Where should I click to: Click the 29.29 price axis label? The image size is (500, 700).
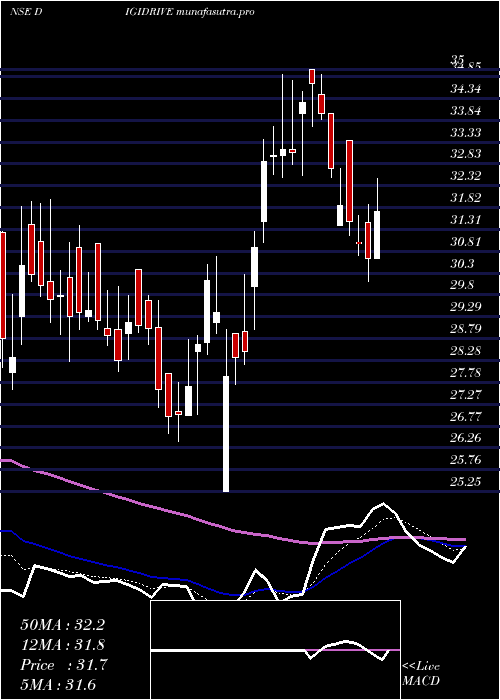coord(466,307)
